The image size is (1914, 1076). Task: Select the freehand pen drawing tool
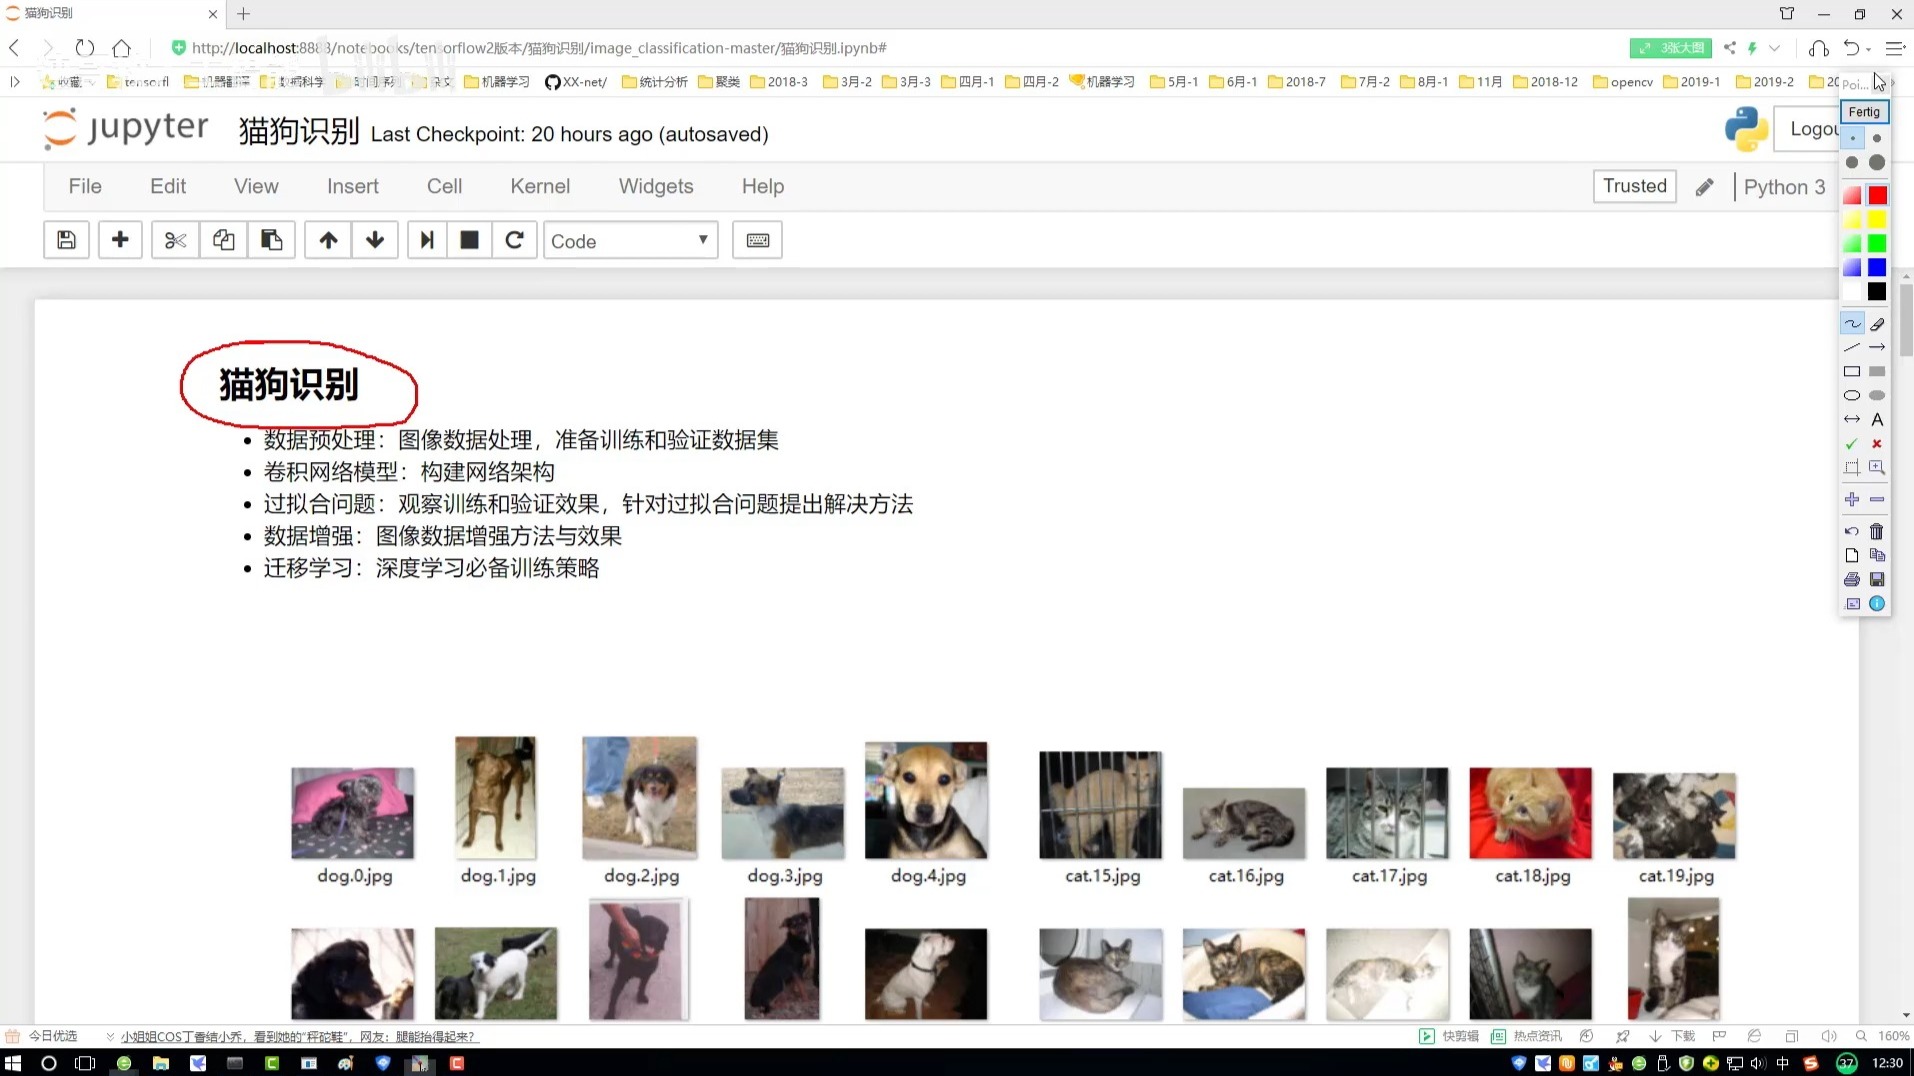coord(1852,324)
